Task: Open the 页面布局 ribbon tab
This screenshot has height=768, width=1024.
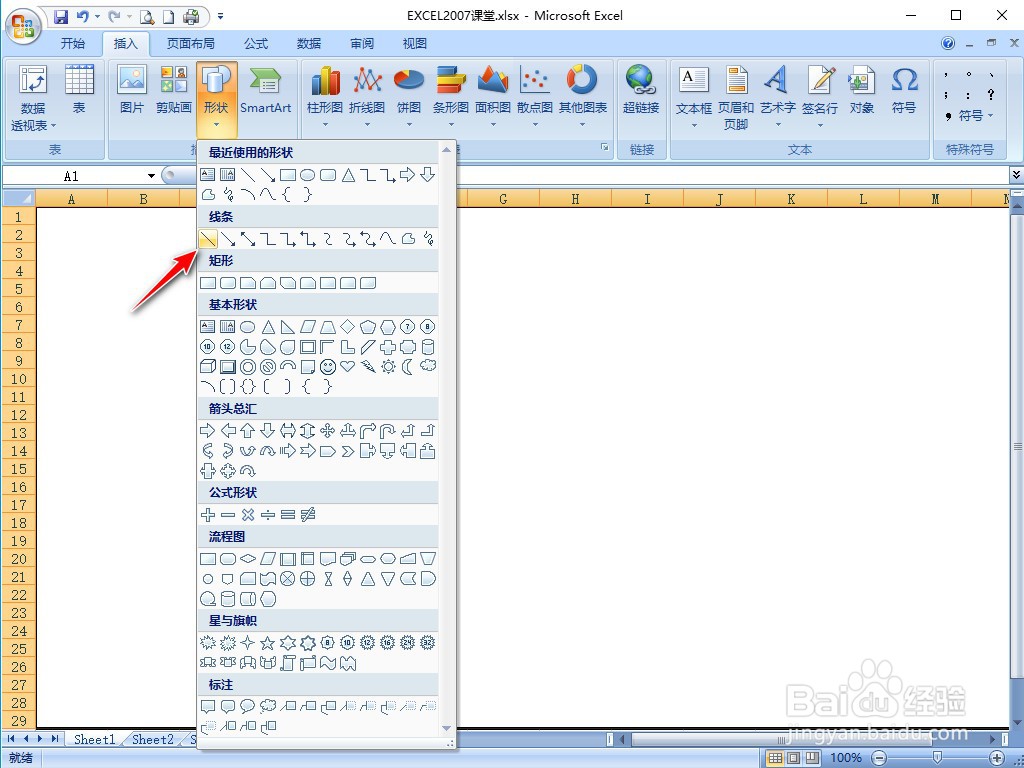Action: tap(190, 44)
